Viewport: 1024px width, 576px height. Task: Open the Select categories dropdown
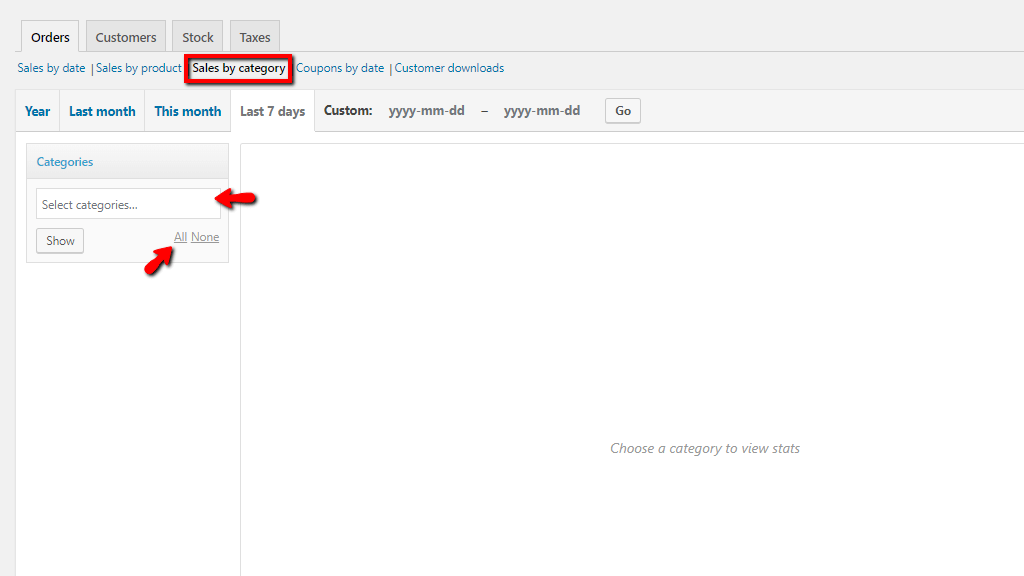coord(128,204)
